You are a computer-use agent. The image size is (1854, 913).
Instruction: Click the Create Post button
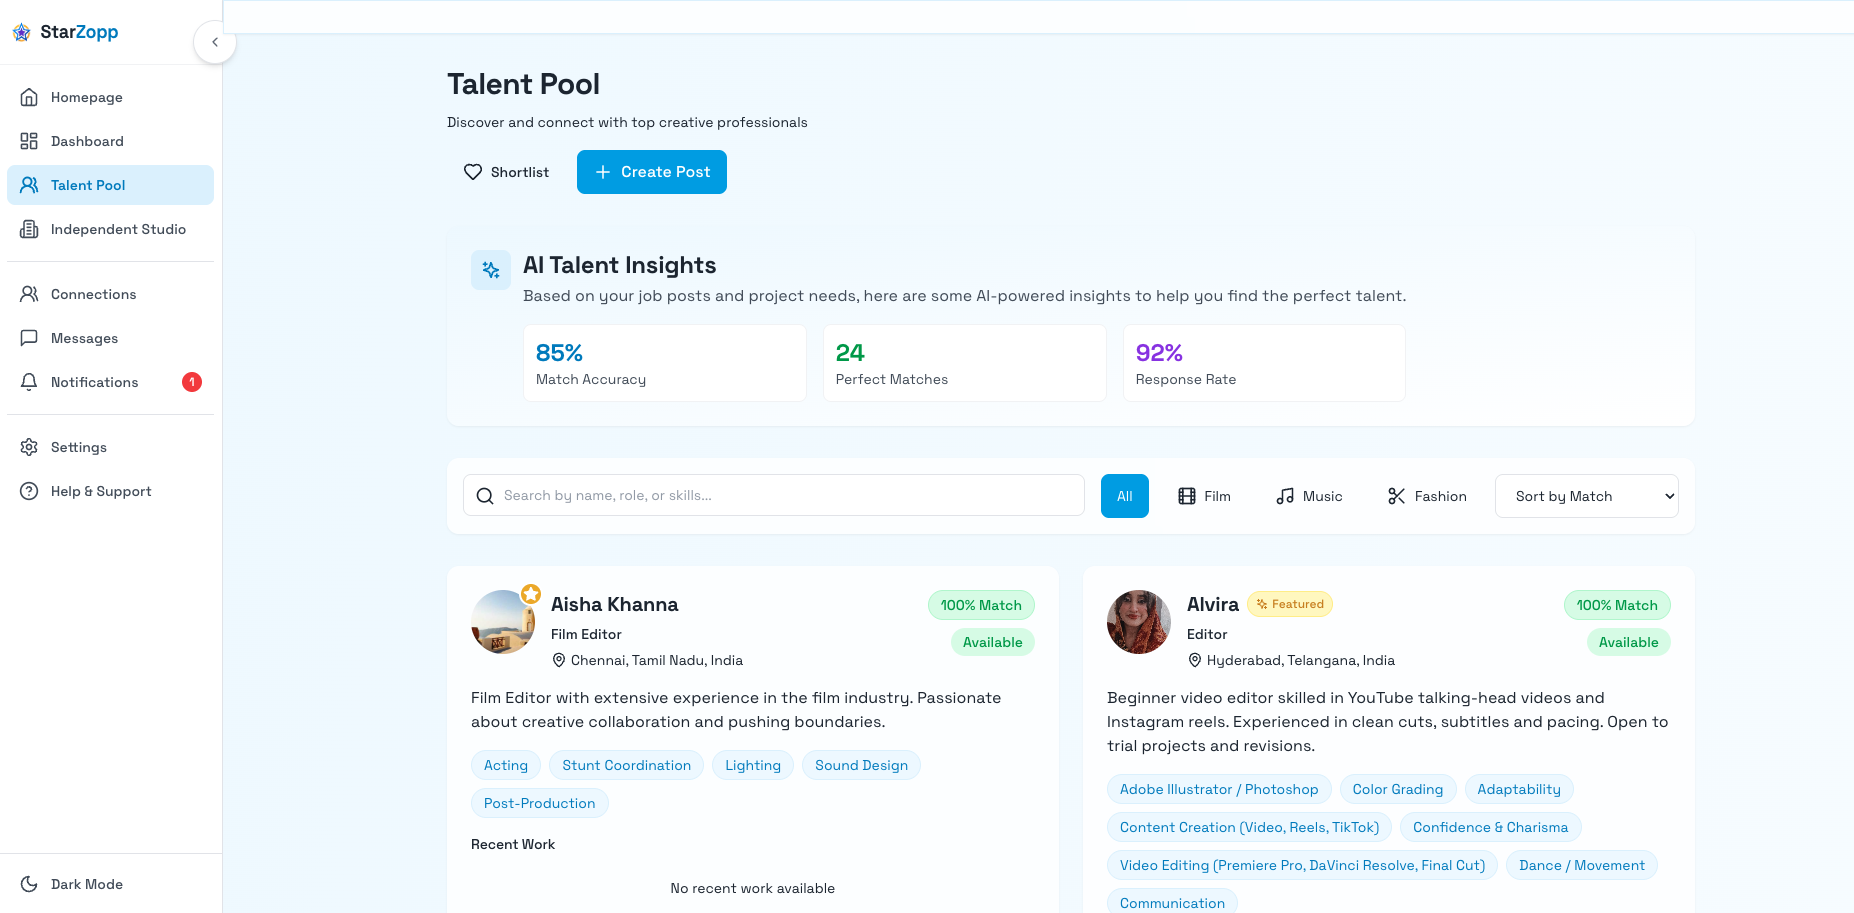[x=651, y=172]
